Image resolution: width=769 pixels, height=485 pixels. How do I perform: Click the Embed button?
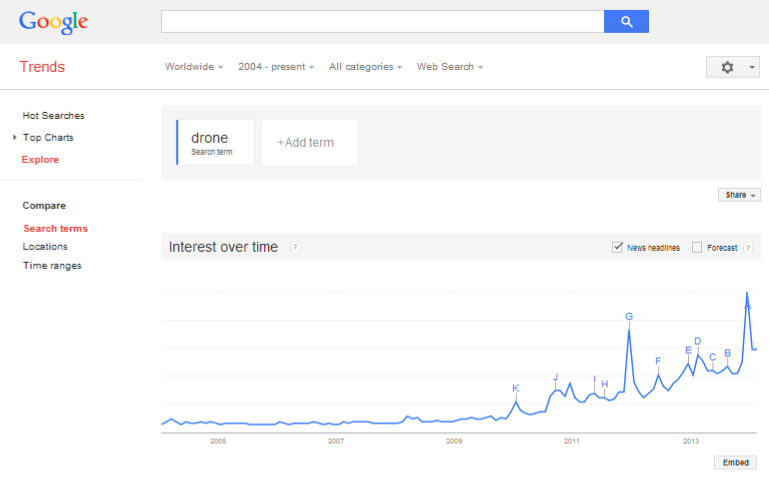pos(735,462)
